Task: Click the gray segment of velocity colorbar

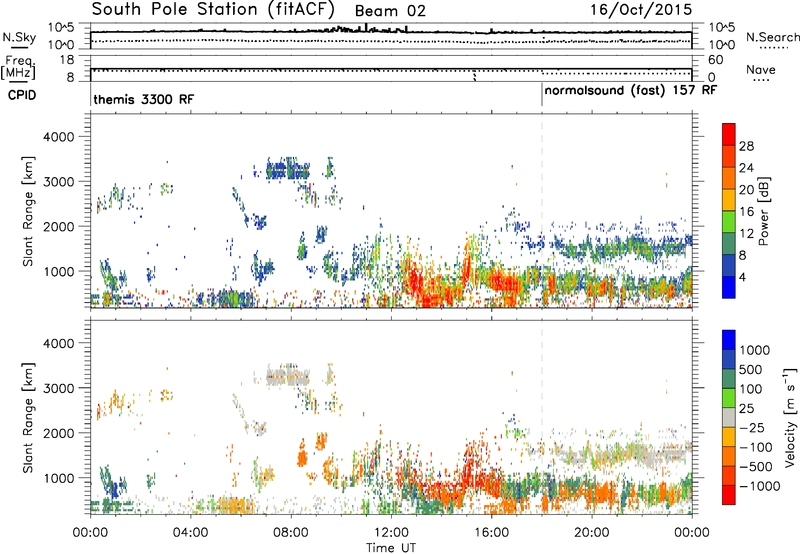Action: pos(729,418)
